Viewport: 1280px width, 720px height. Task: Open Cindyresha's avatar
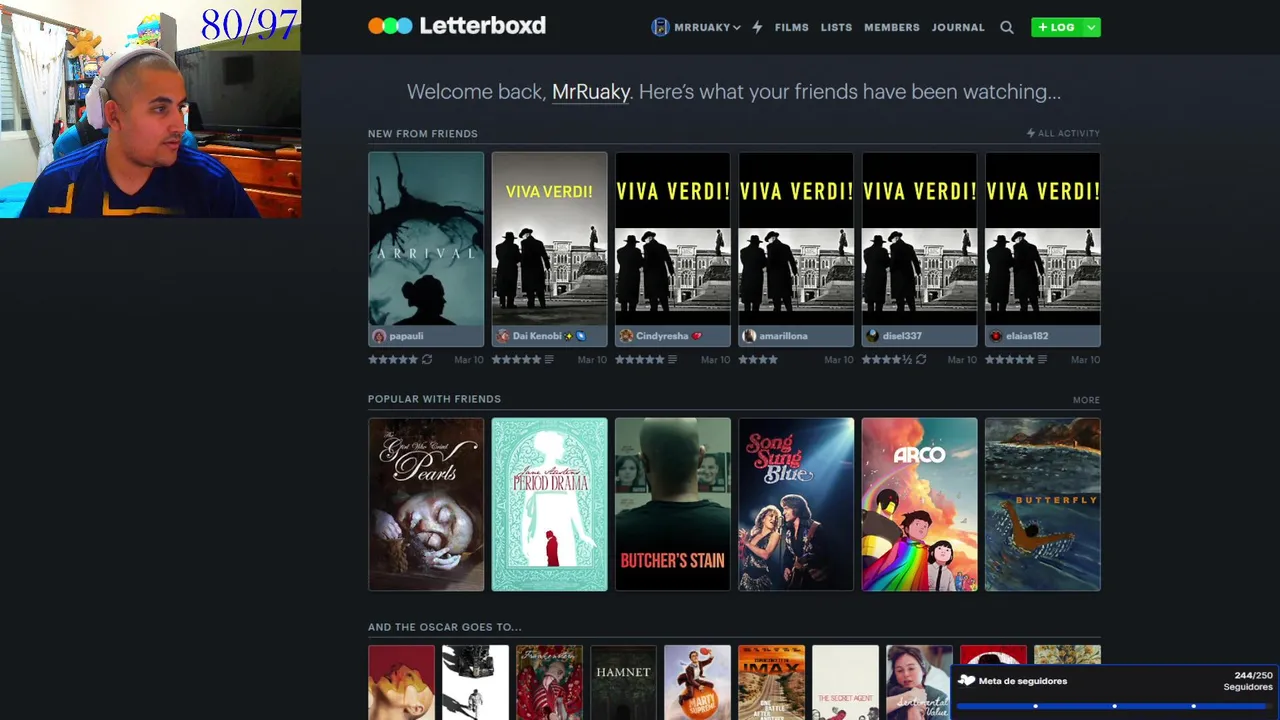(x=626, y=336)
